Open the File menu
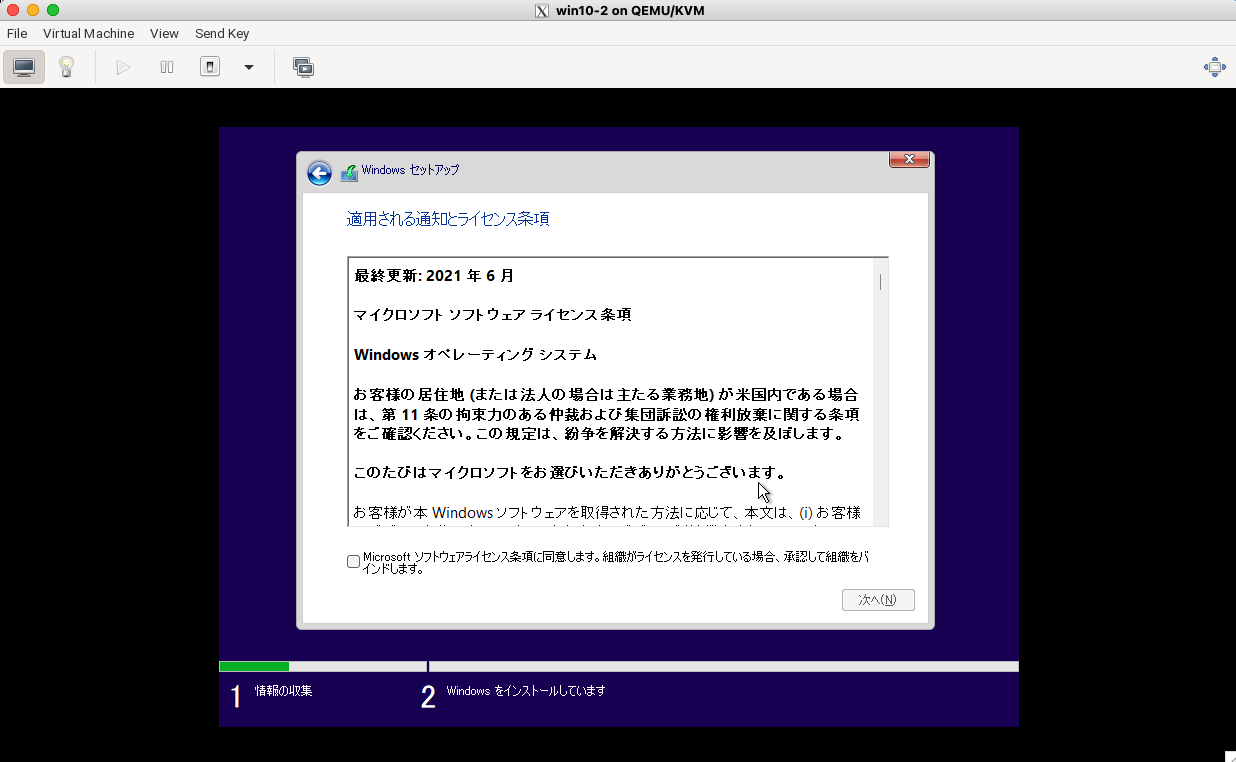 17,33
